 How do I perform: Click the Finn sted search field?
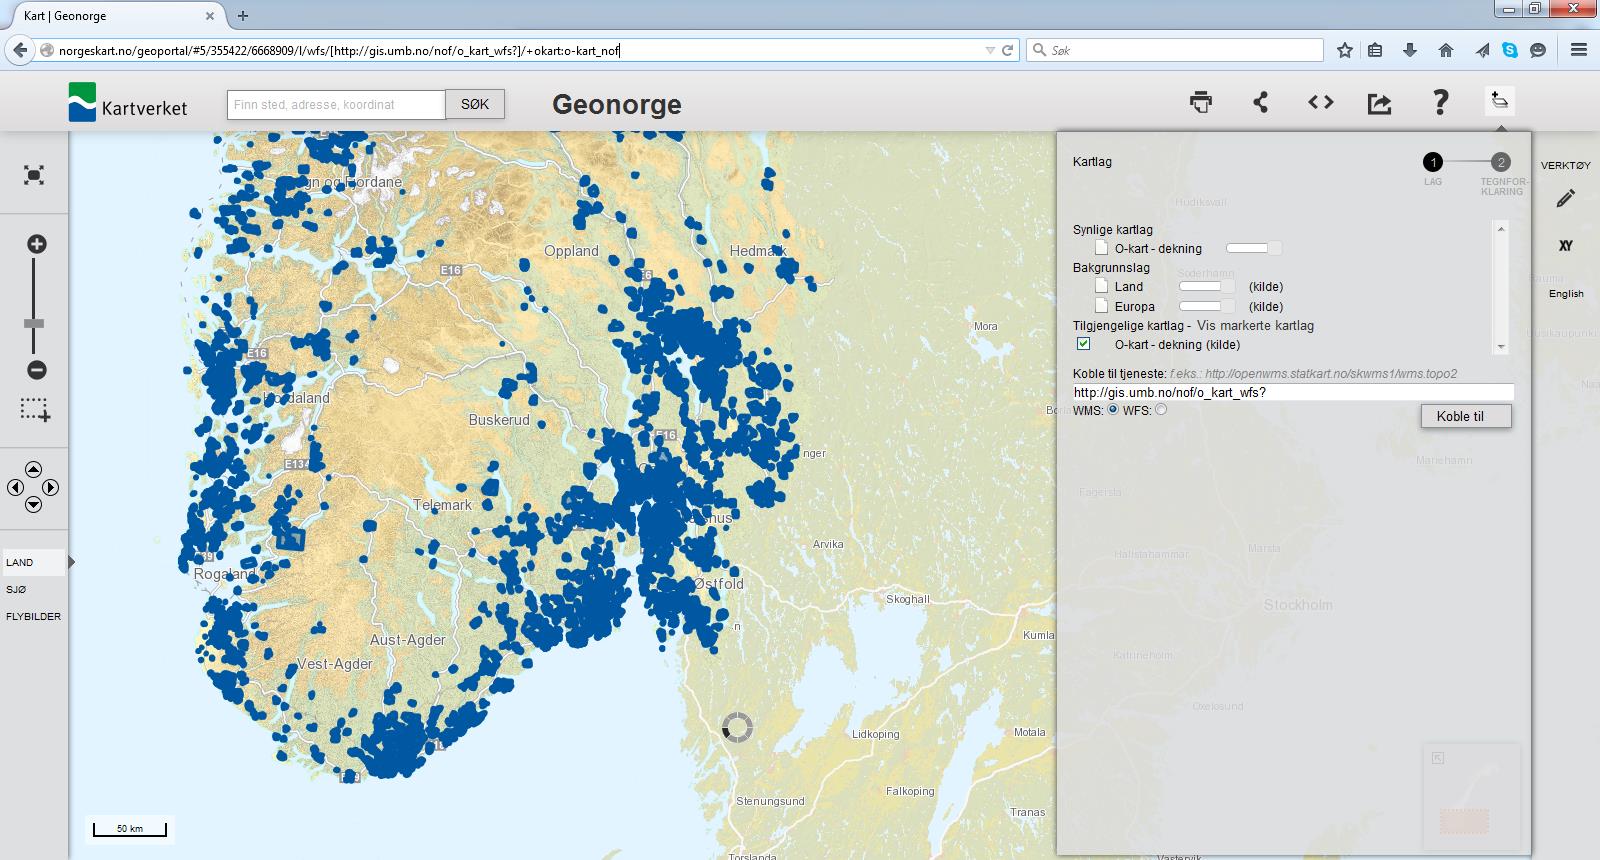336,104
